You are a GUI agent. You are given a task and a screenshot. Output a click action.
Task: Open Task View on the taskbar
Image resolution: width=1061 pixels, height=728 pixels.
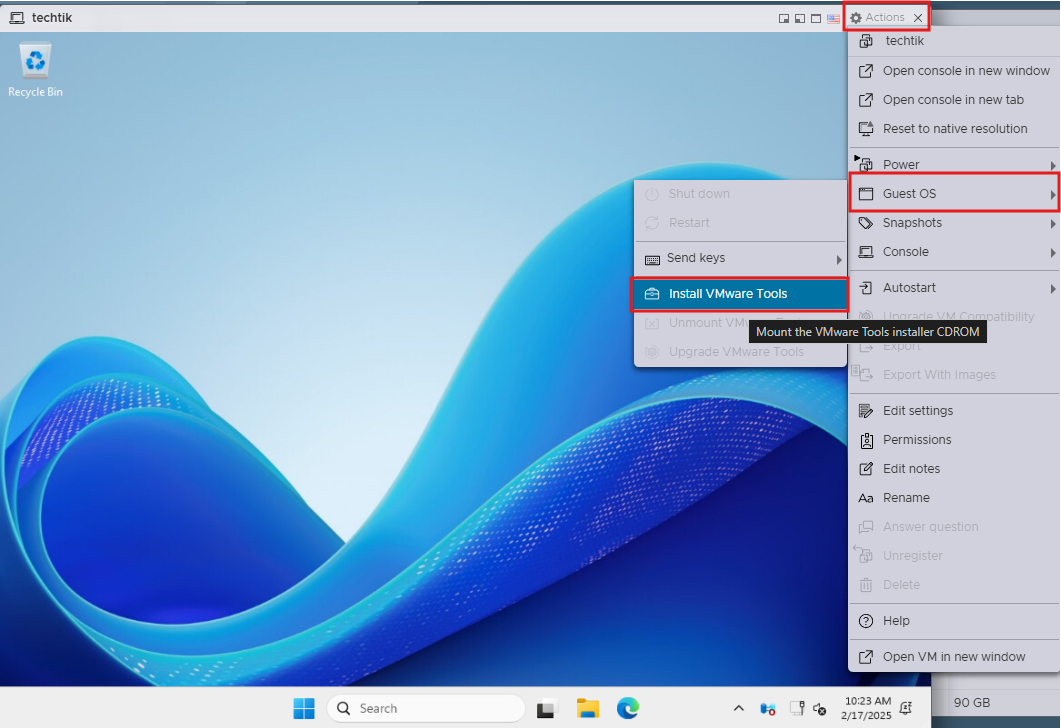click(547, 708)
